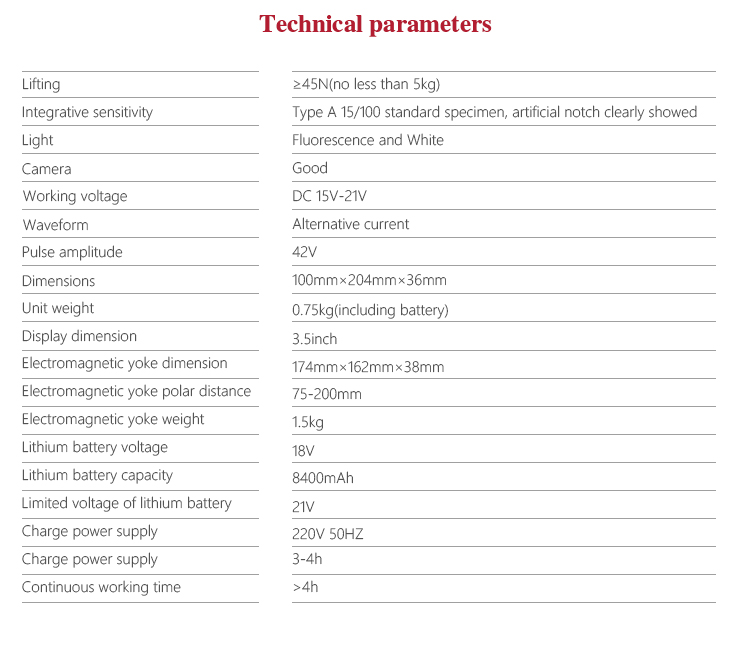Select the Working voltage label
The width and height of the screenshot is (750, 646).
click(75, 196)
